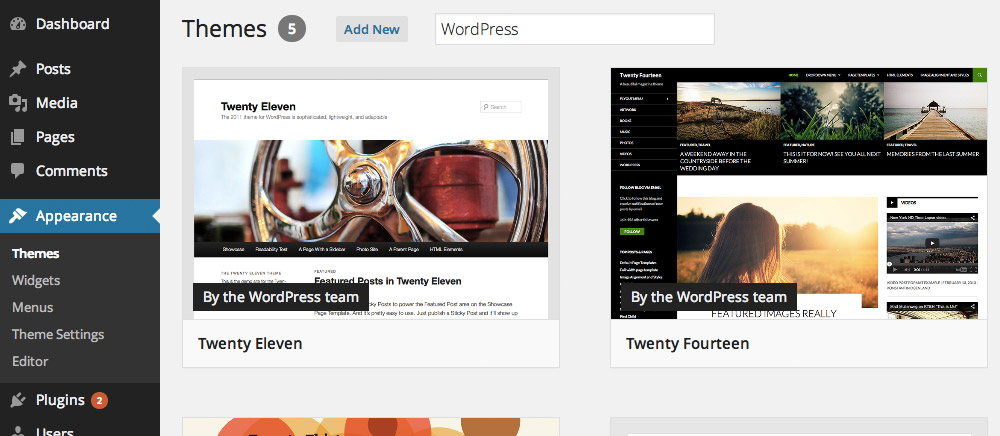1000x436 pixels.
Task: Open the Widgets submenu item
Action: (x=36, y=281)
